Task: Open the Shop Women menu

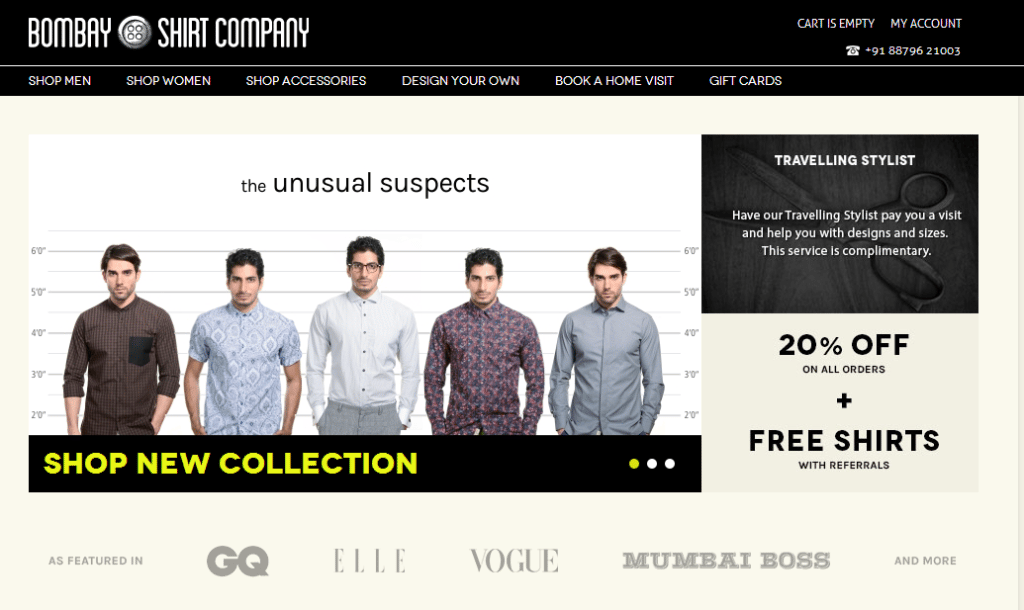Action: coord(168,80)
